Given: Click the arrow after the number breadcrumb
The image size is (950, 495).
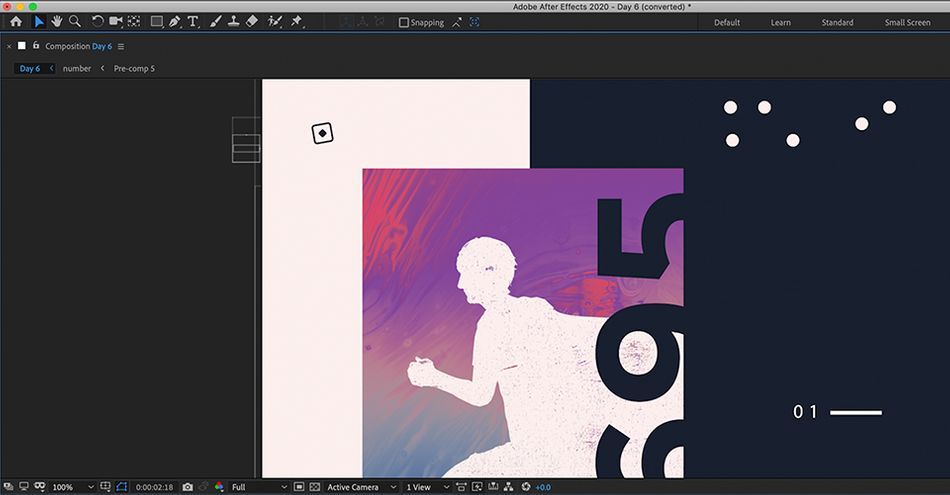Looking at the screenshot, I should coord(102,68).
